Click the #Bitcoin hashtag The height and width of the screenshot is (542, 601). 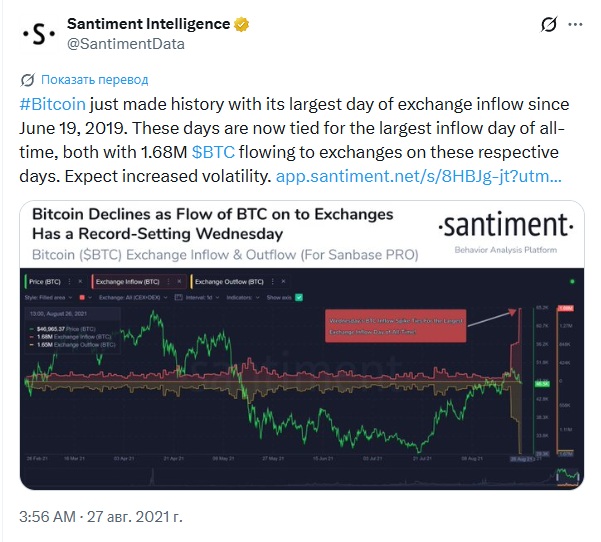tap(53, 104)
